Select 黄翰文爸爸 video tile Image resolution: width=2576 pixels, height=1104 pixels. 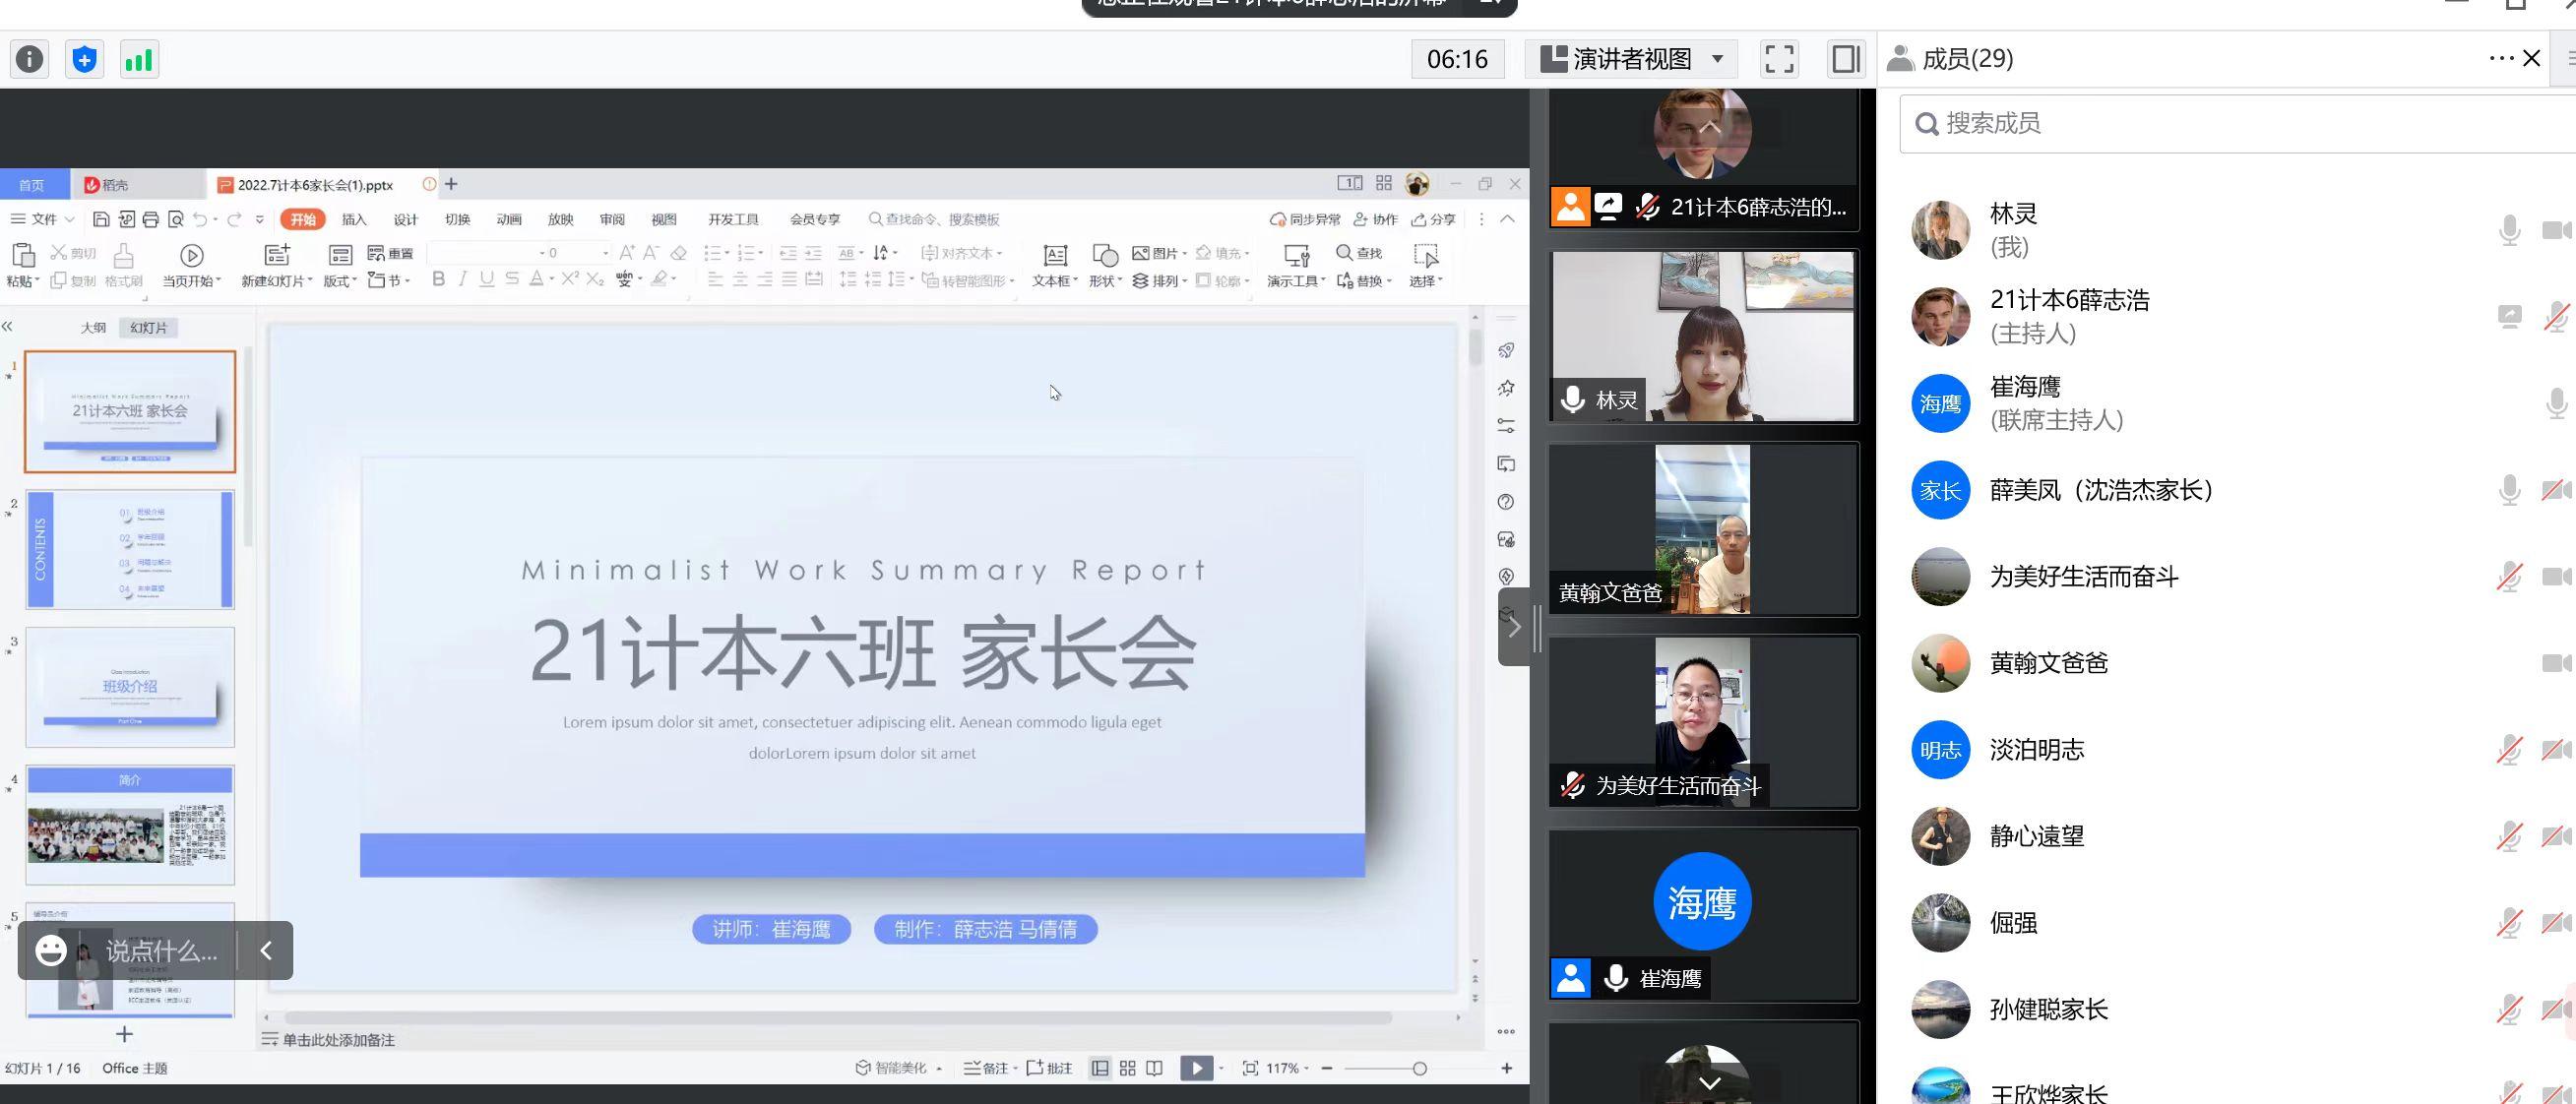coord(1703,529)
